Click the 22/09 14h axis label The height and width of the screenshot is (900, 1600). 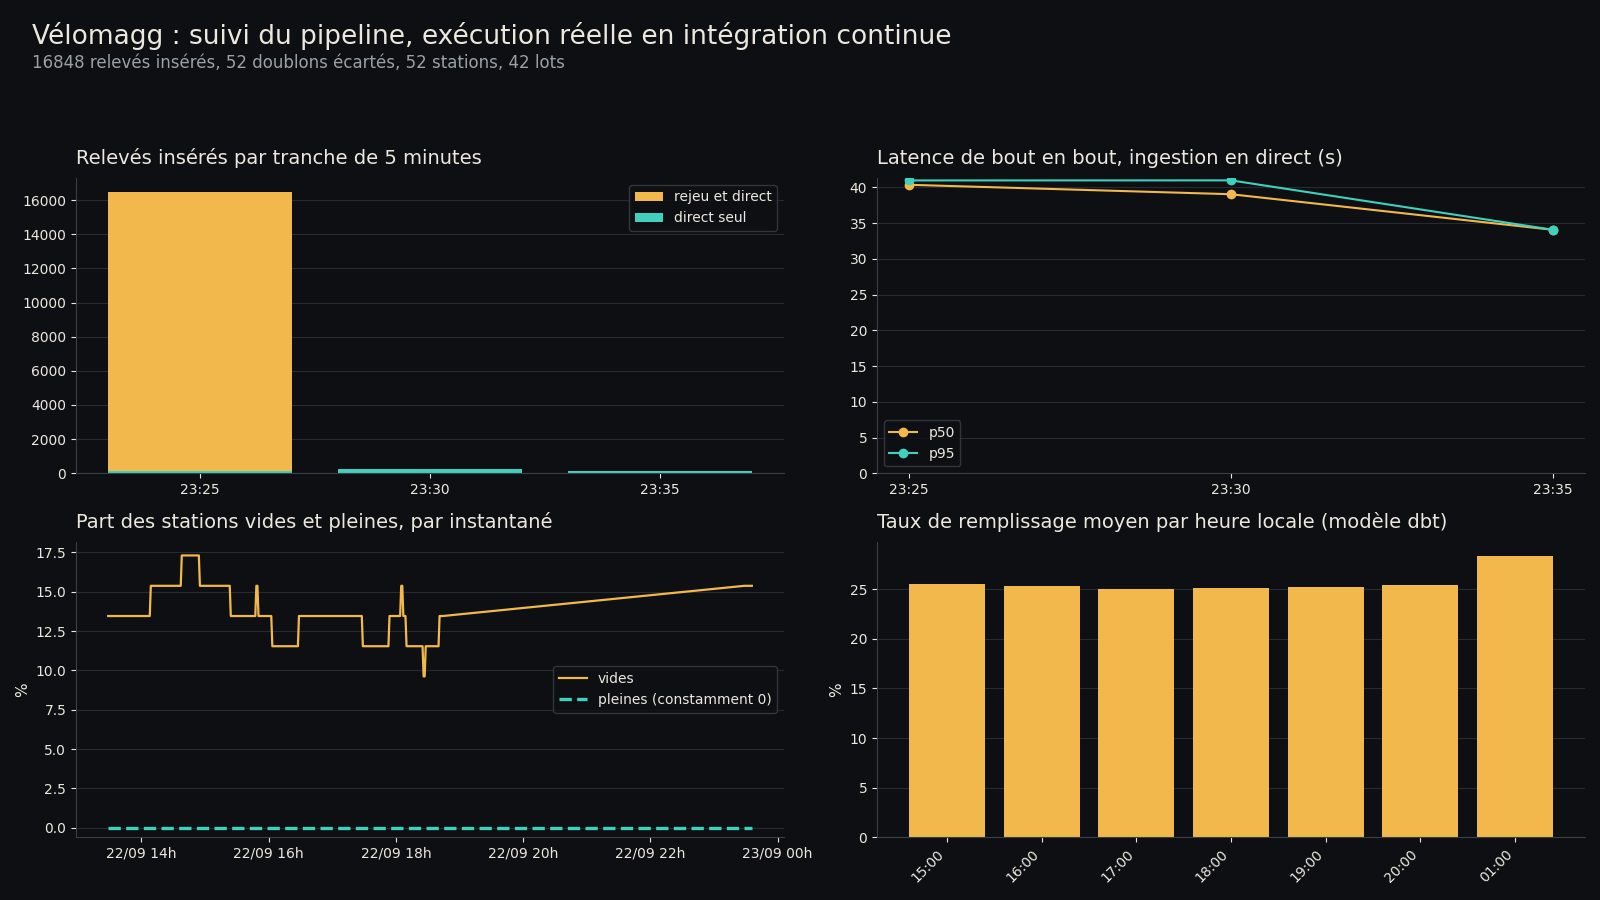[x=141, y=854]
